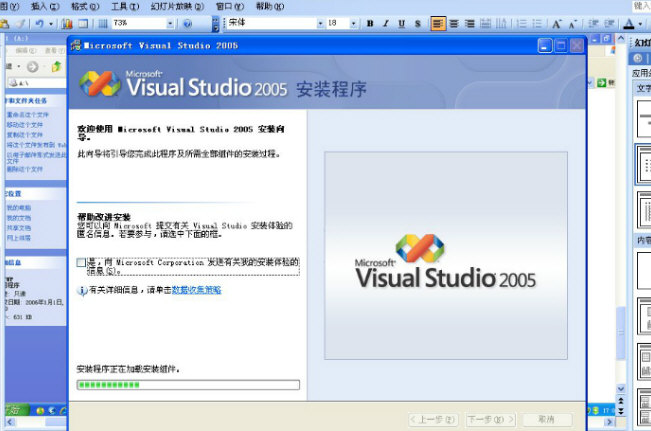Image resolution: width=651 pixels, height=431 pixels.
Task: Click the first quick launch taskbar icon
Action: click(40, 411)
